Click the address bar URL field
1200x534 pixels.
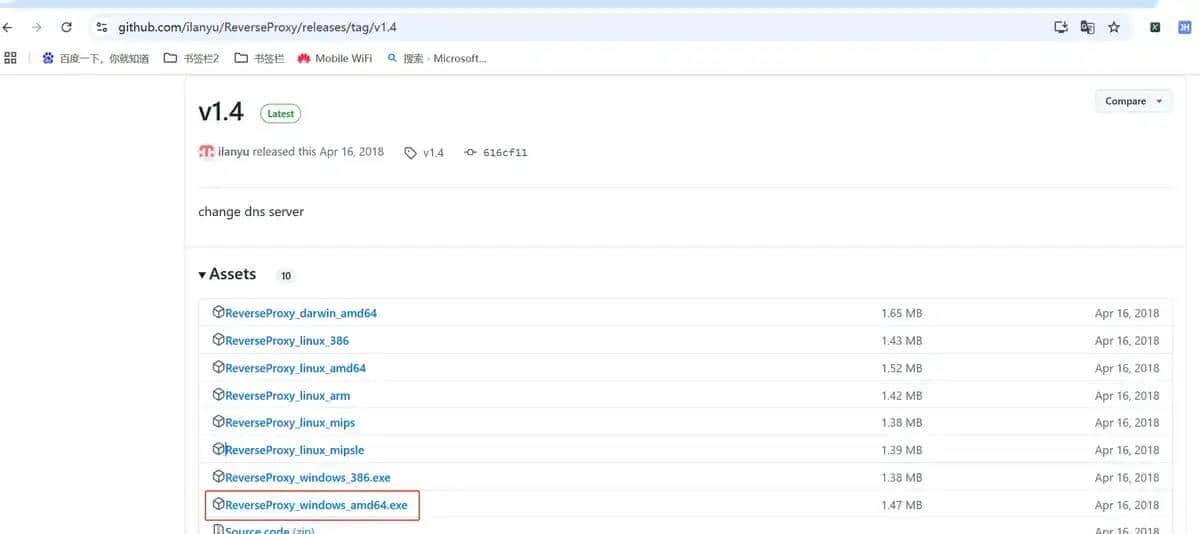click(x=500, y=27)
